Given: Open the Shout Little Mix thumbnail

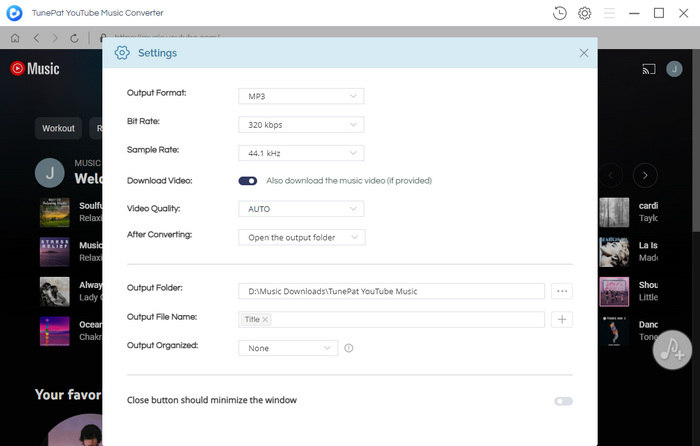Looking at the screenshot, I should [614, 292].
